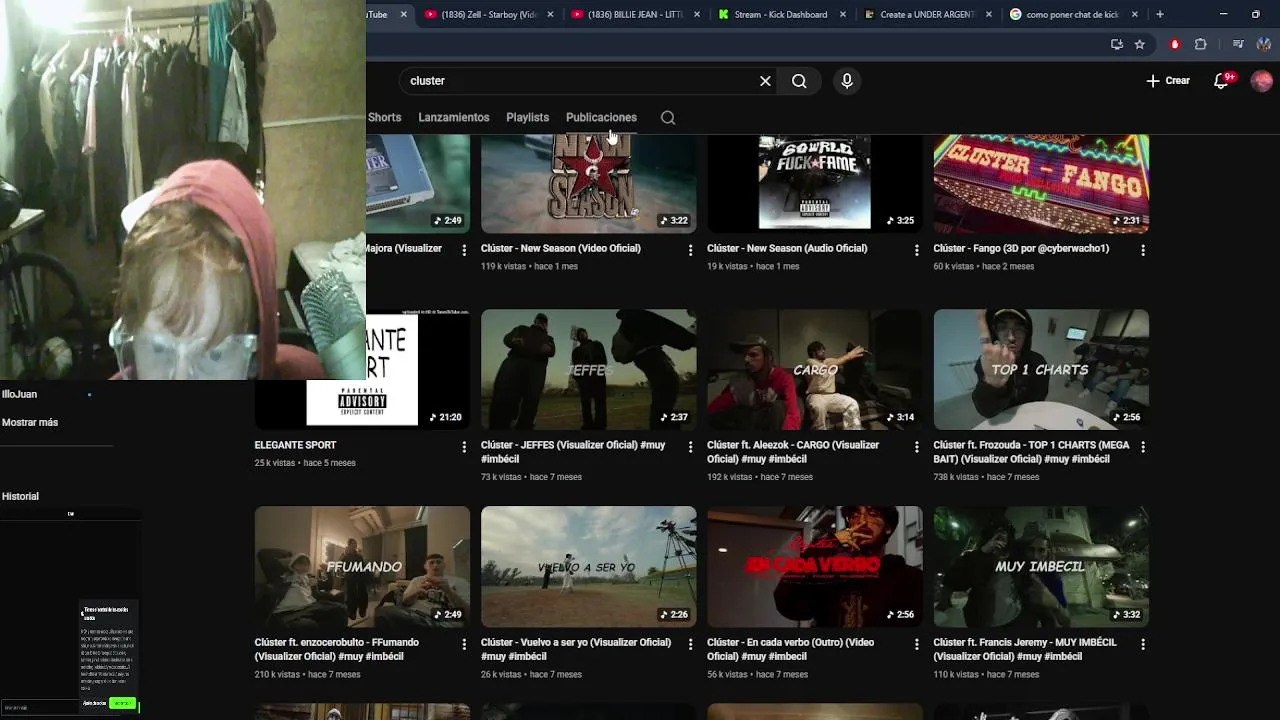The width and height of the screenshot is (1280, 720).
Task: Open options for En cada verbo video
Action: click(916, 645)
